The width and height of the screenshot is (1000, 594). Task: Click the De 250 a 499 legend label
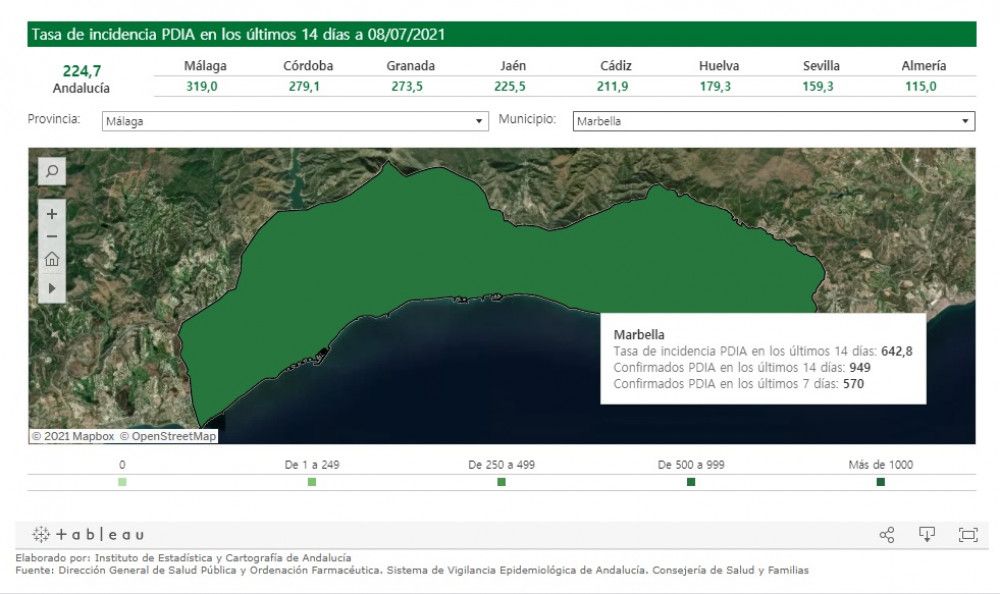(501, 464)
